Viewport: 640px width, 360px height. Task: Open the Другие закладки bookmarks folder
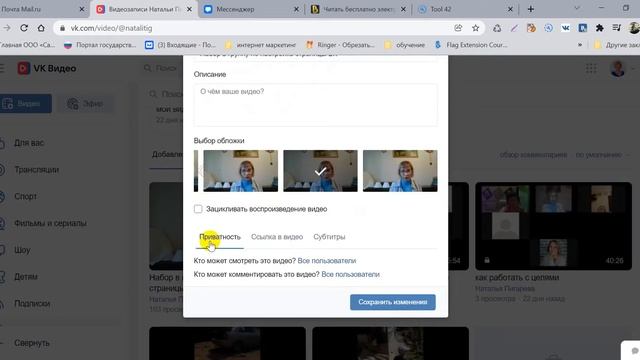(616, 45)
